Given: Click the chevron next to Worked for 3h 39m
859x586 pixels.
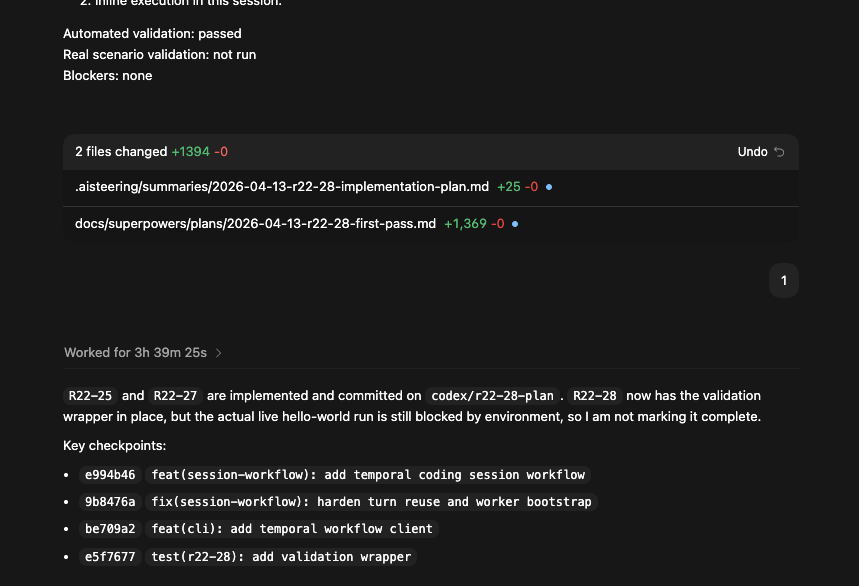Looking at the screenshot, I should pos(219,353).
